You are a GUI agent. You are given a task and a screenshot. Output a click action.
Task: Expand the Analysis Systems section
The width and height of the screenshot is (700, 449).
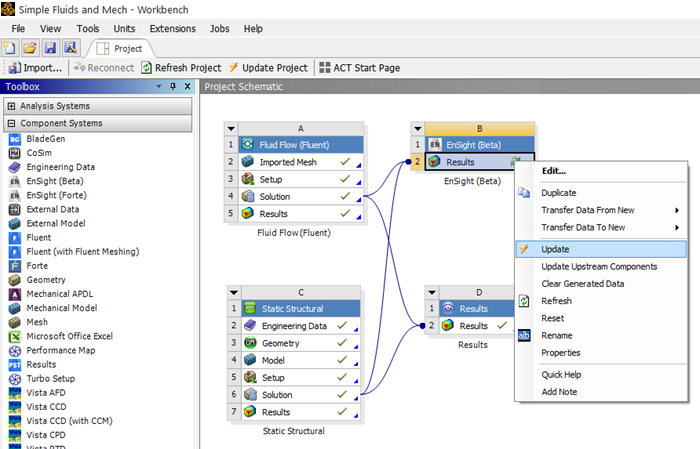point(11,106)
